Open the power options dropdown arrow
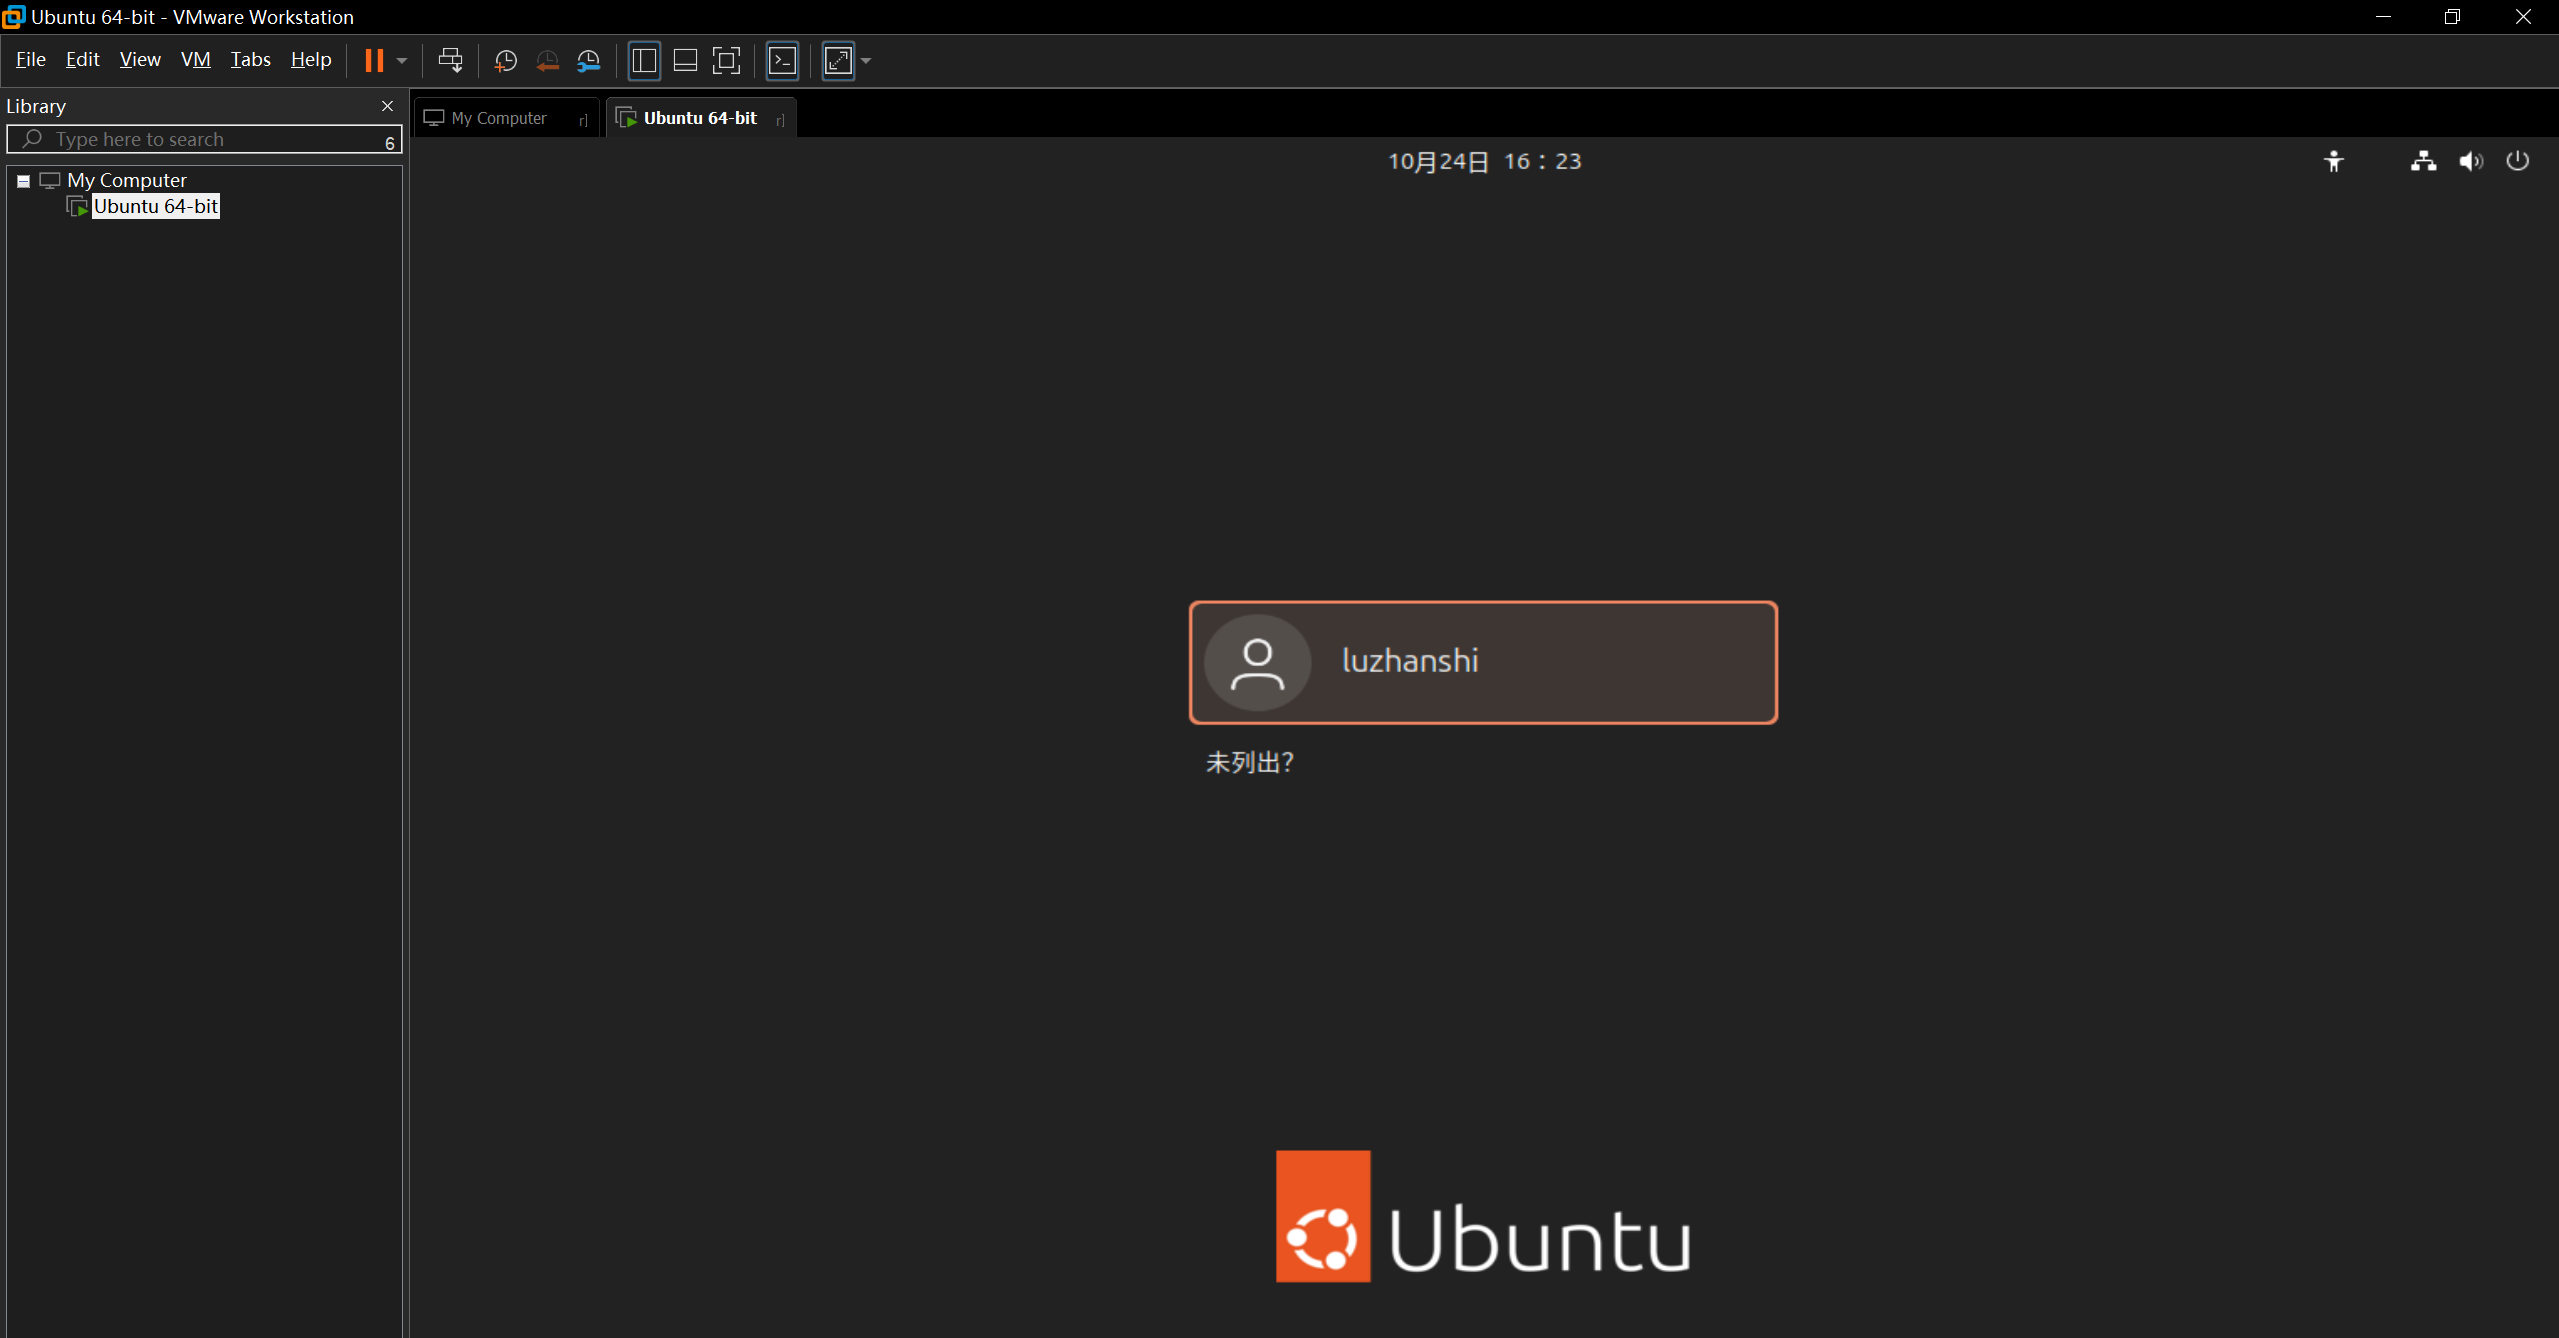The image size is (2559, 1338). tap(402, 61)
